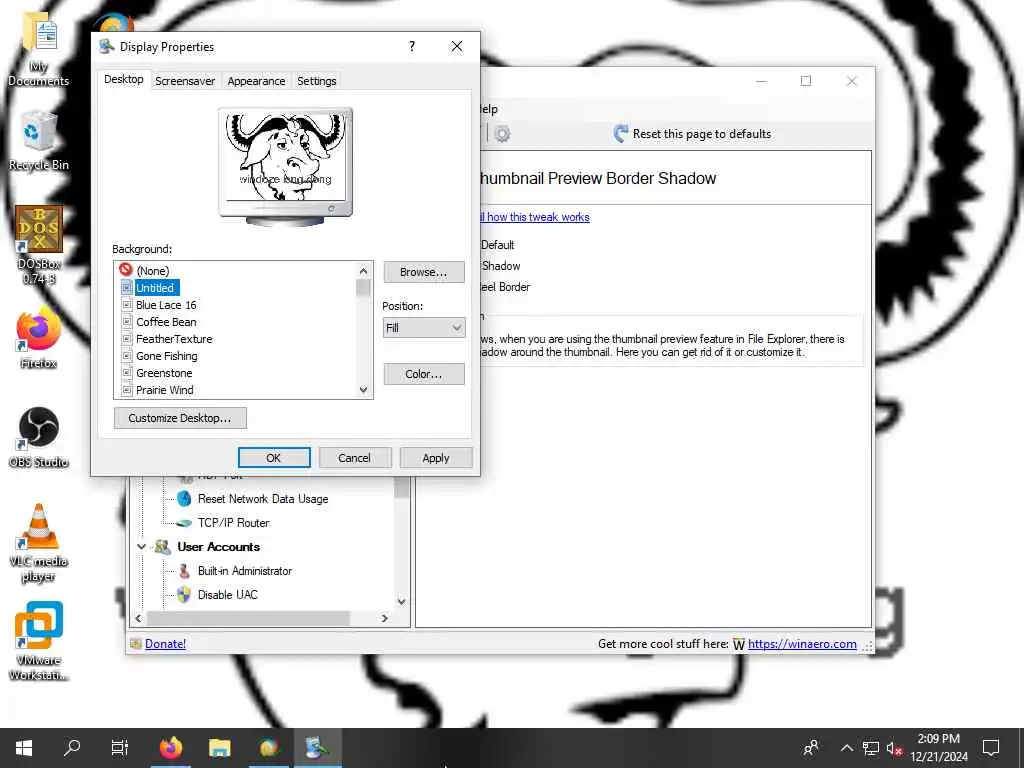Switch to the Screensaver tab
Image resolution: width=1024 pixels, height=768 pixels.
[185, 81]
